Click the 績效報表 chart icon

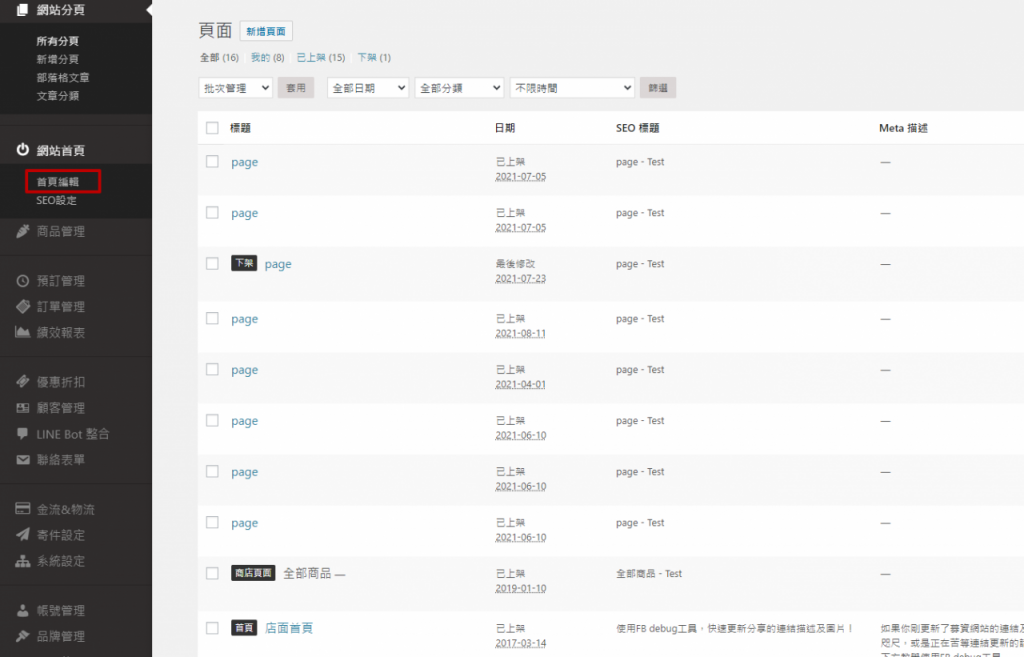pyautogui.click(x=23, y=332)
